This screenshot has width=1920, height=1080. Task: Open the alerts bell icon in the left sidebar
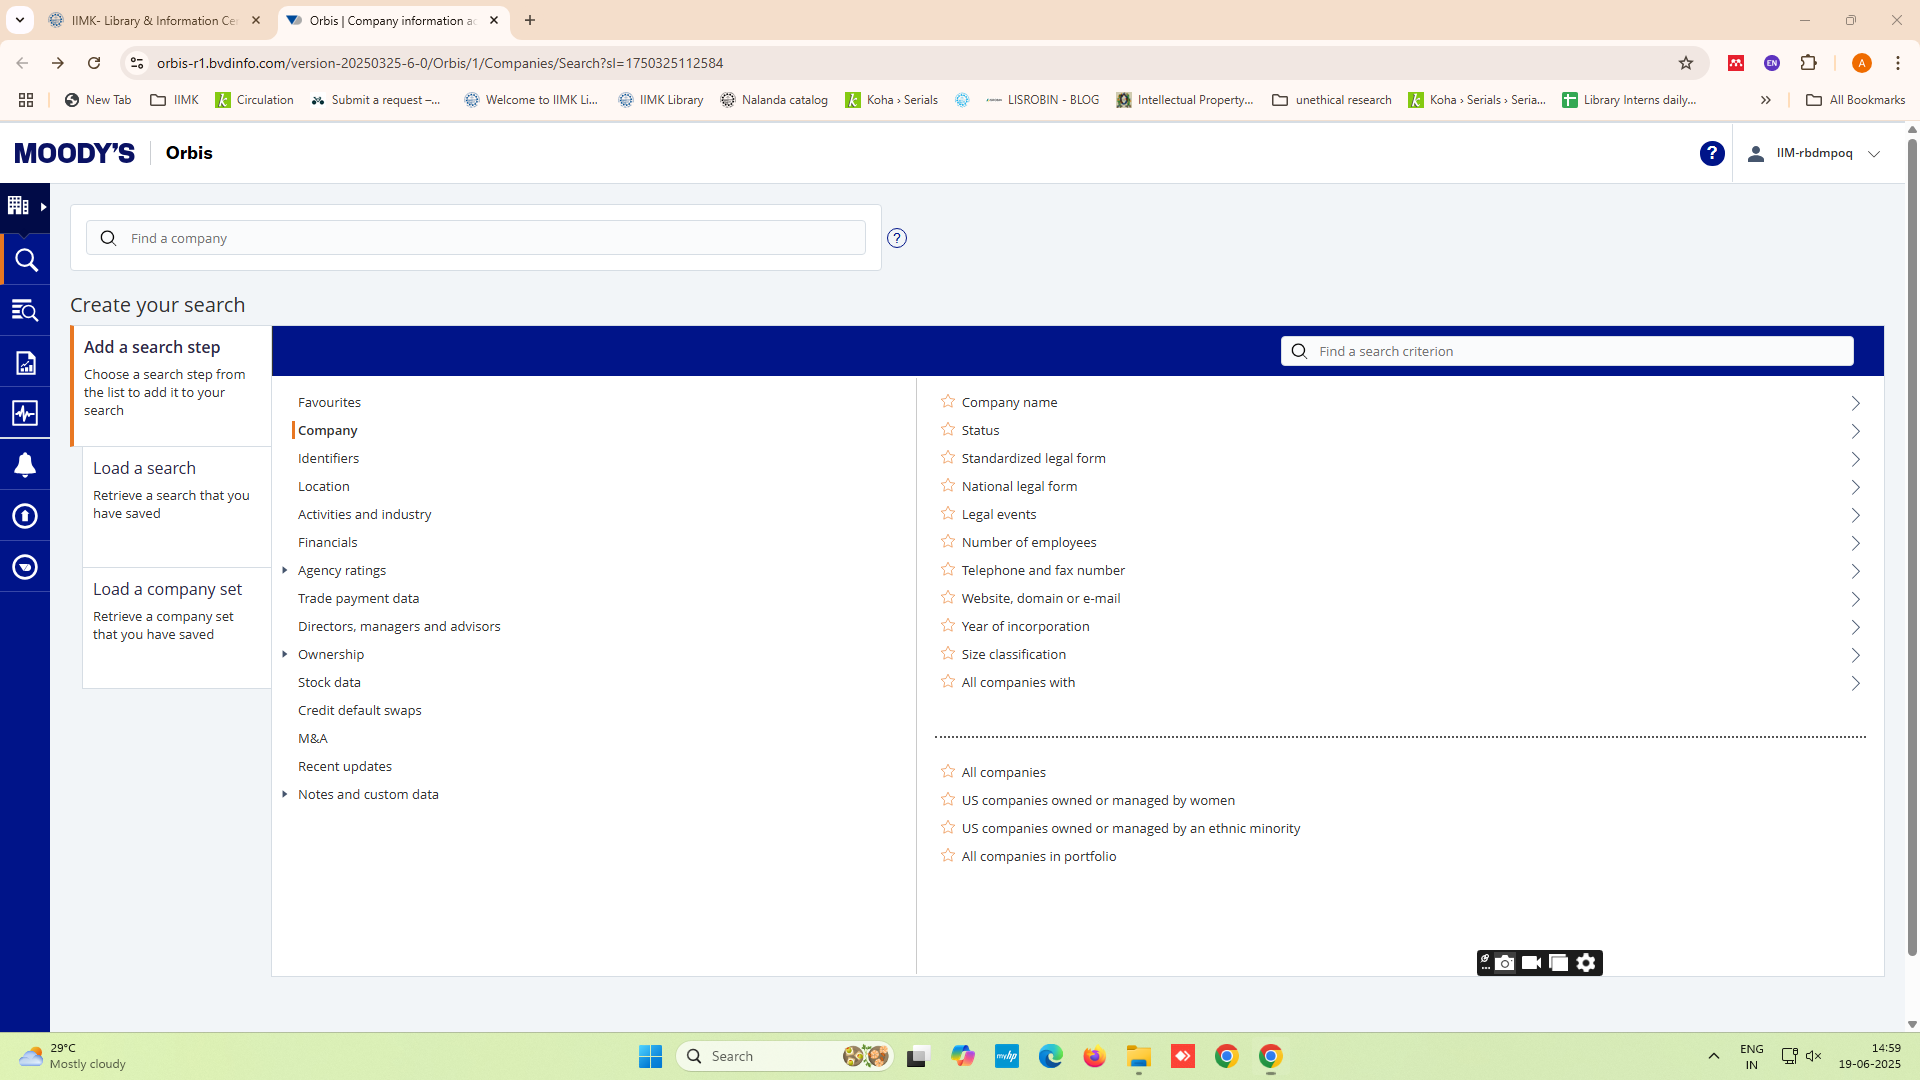tap(25, 465)
